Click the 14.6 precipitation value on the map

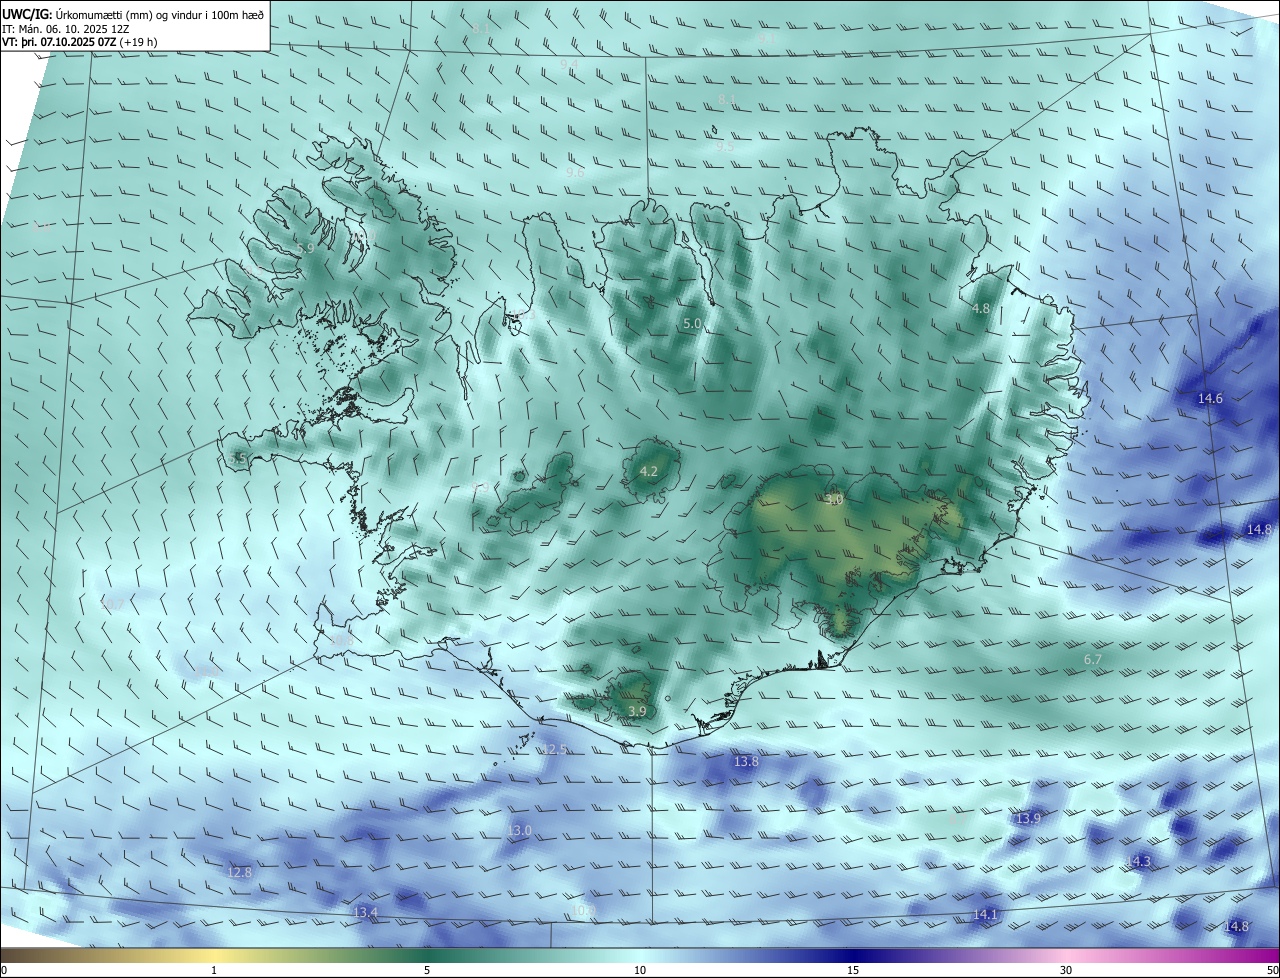pyautogui.click(x=1210, y=398)
